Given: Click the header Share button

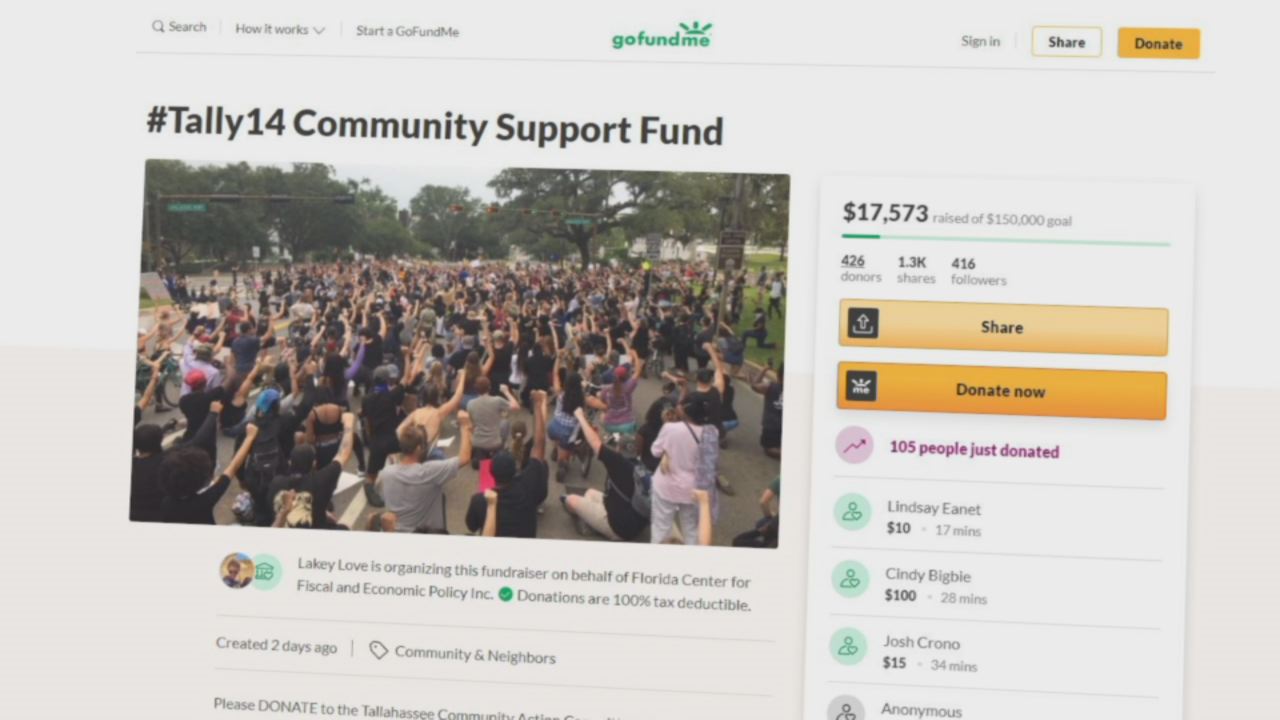Looking at the screenshot, I should [x=1066, y=42].
